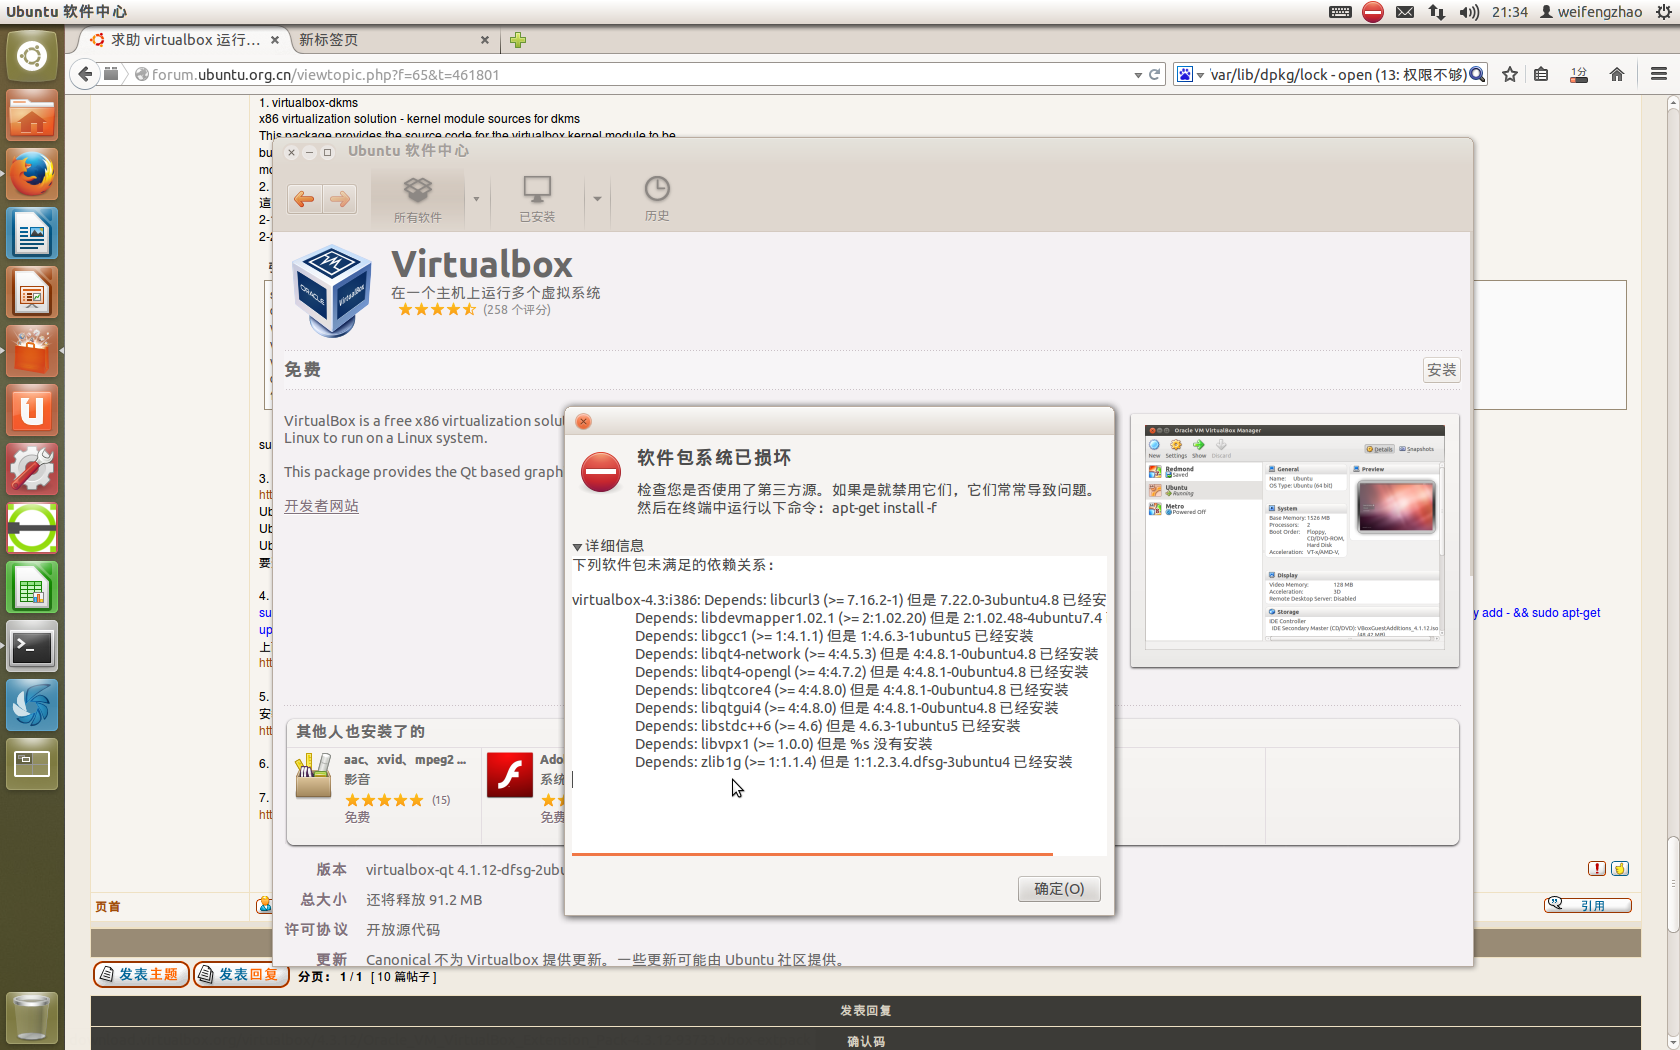Click report post exclamation icon

[x=1597, y=868]
